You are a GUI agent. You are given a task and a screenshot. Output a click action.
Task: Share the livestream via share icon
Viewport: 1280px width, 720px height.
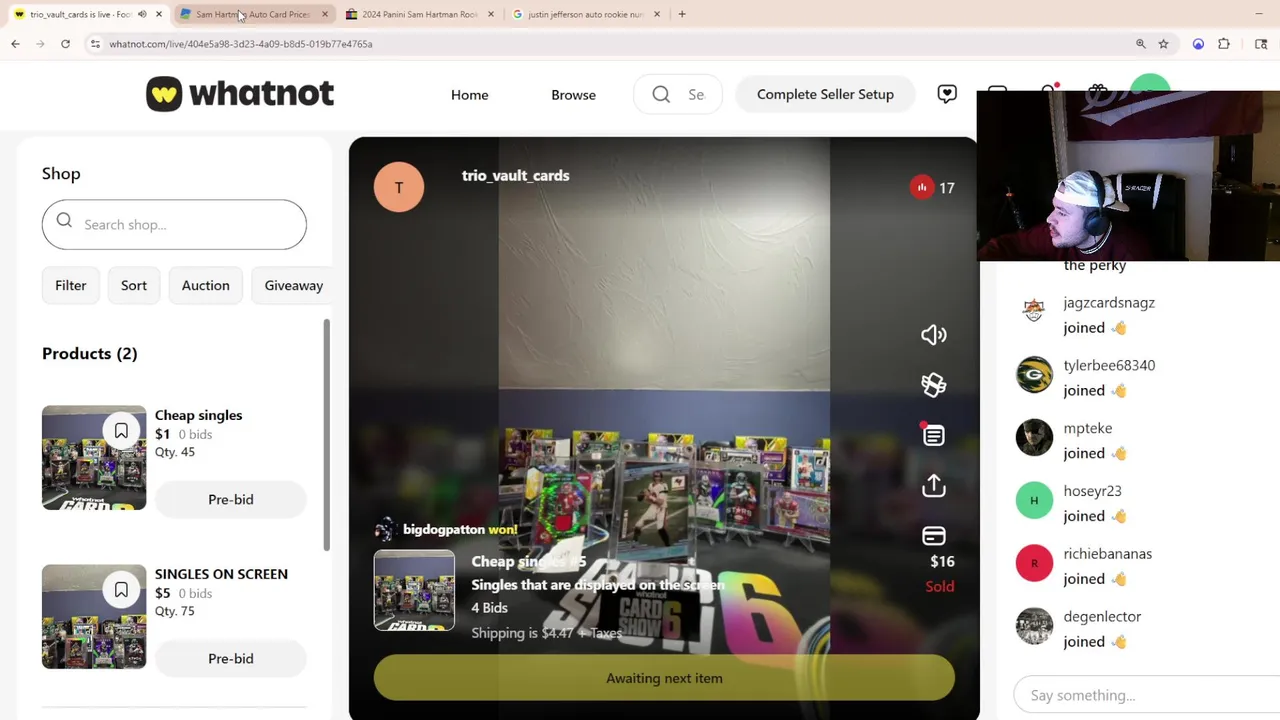pyautogui.click(x=933, y=485)
